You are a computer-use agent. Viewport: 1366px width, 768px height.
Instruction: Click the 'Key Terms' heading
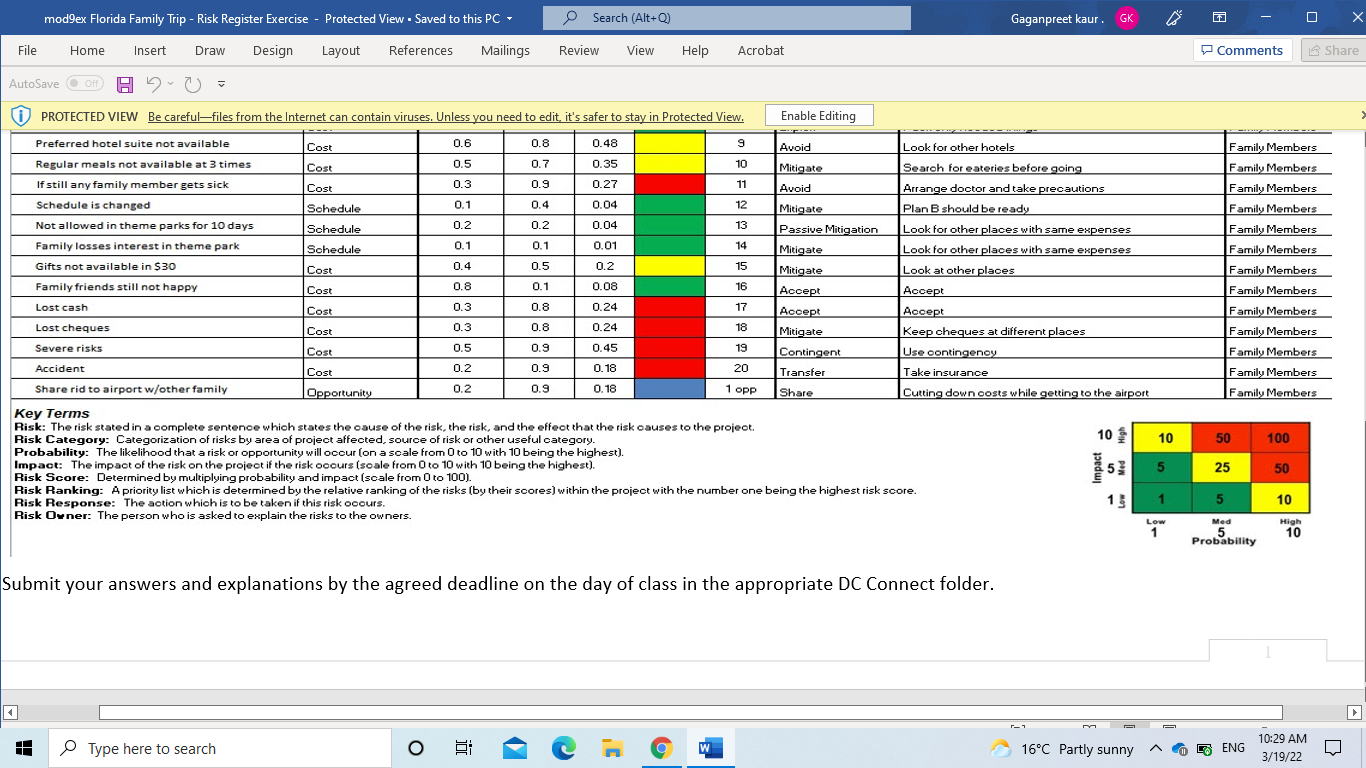[x=51, y=414]
